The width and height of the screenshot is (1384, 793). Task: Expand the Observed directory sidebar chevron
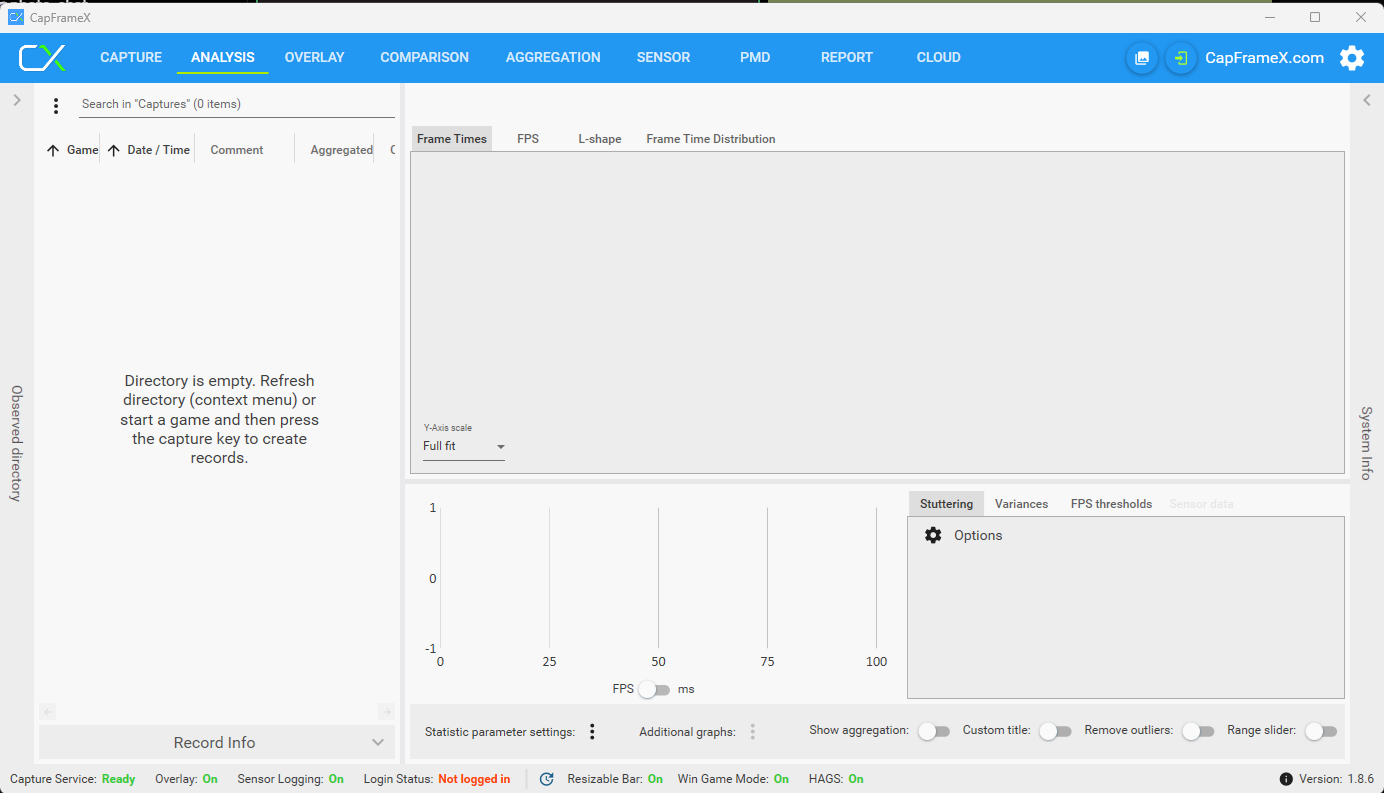(x=17, y=100)
